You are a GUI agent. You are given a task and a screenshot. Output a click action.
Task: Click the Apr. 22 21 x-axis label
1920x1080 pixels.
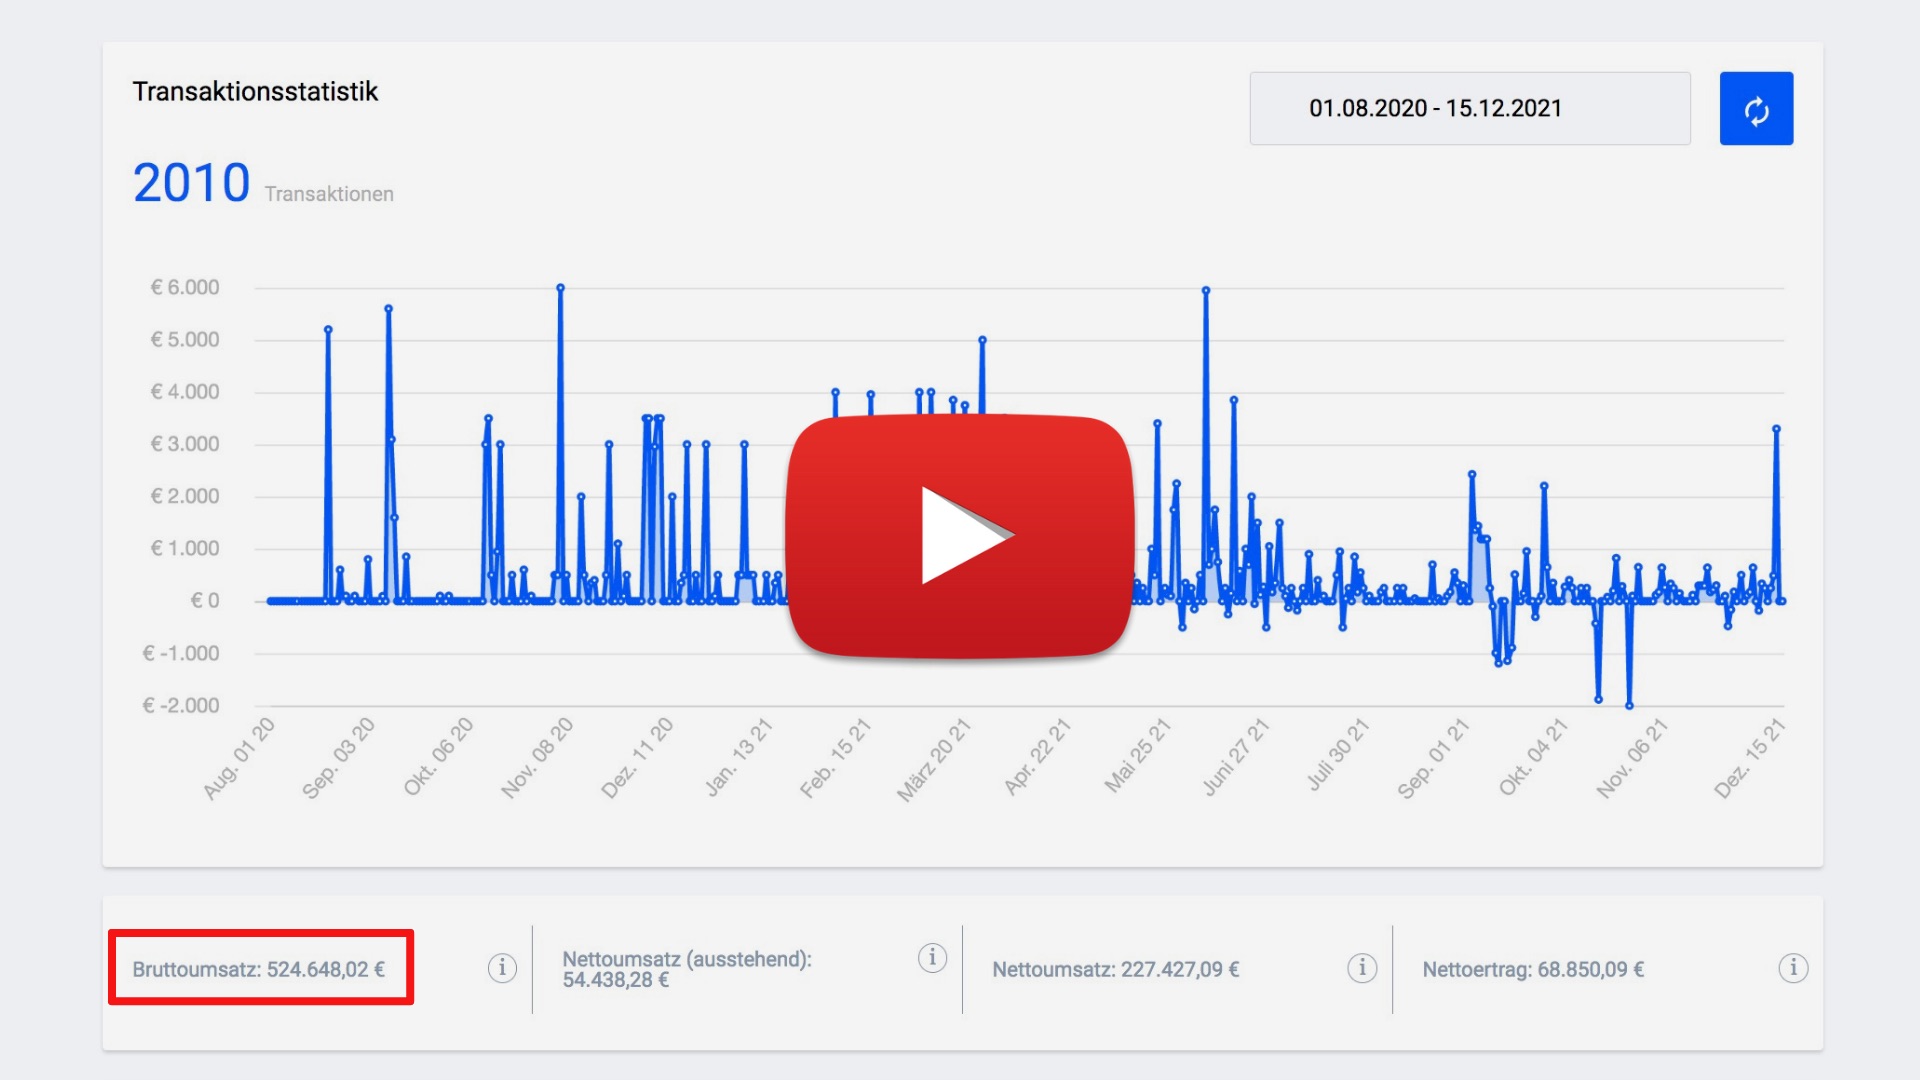pyautogui.click(x=1037, y=759)
